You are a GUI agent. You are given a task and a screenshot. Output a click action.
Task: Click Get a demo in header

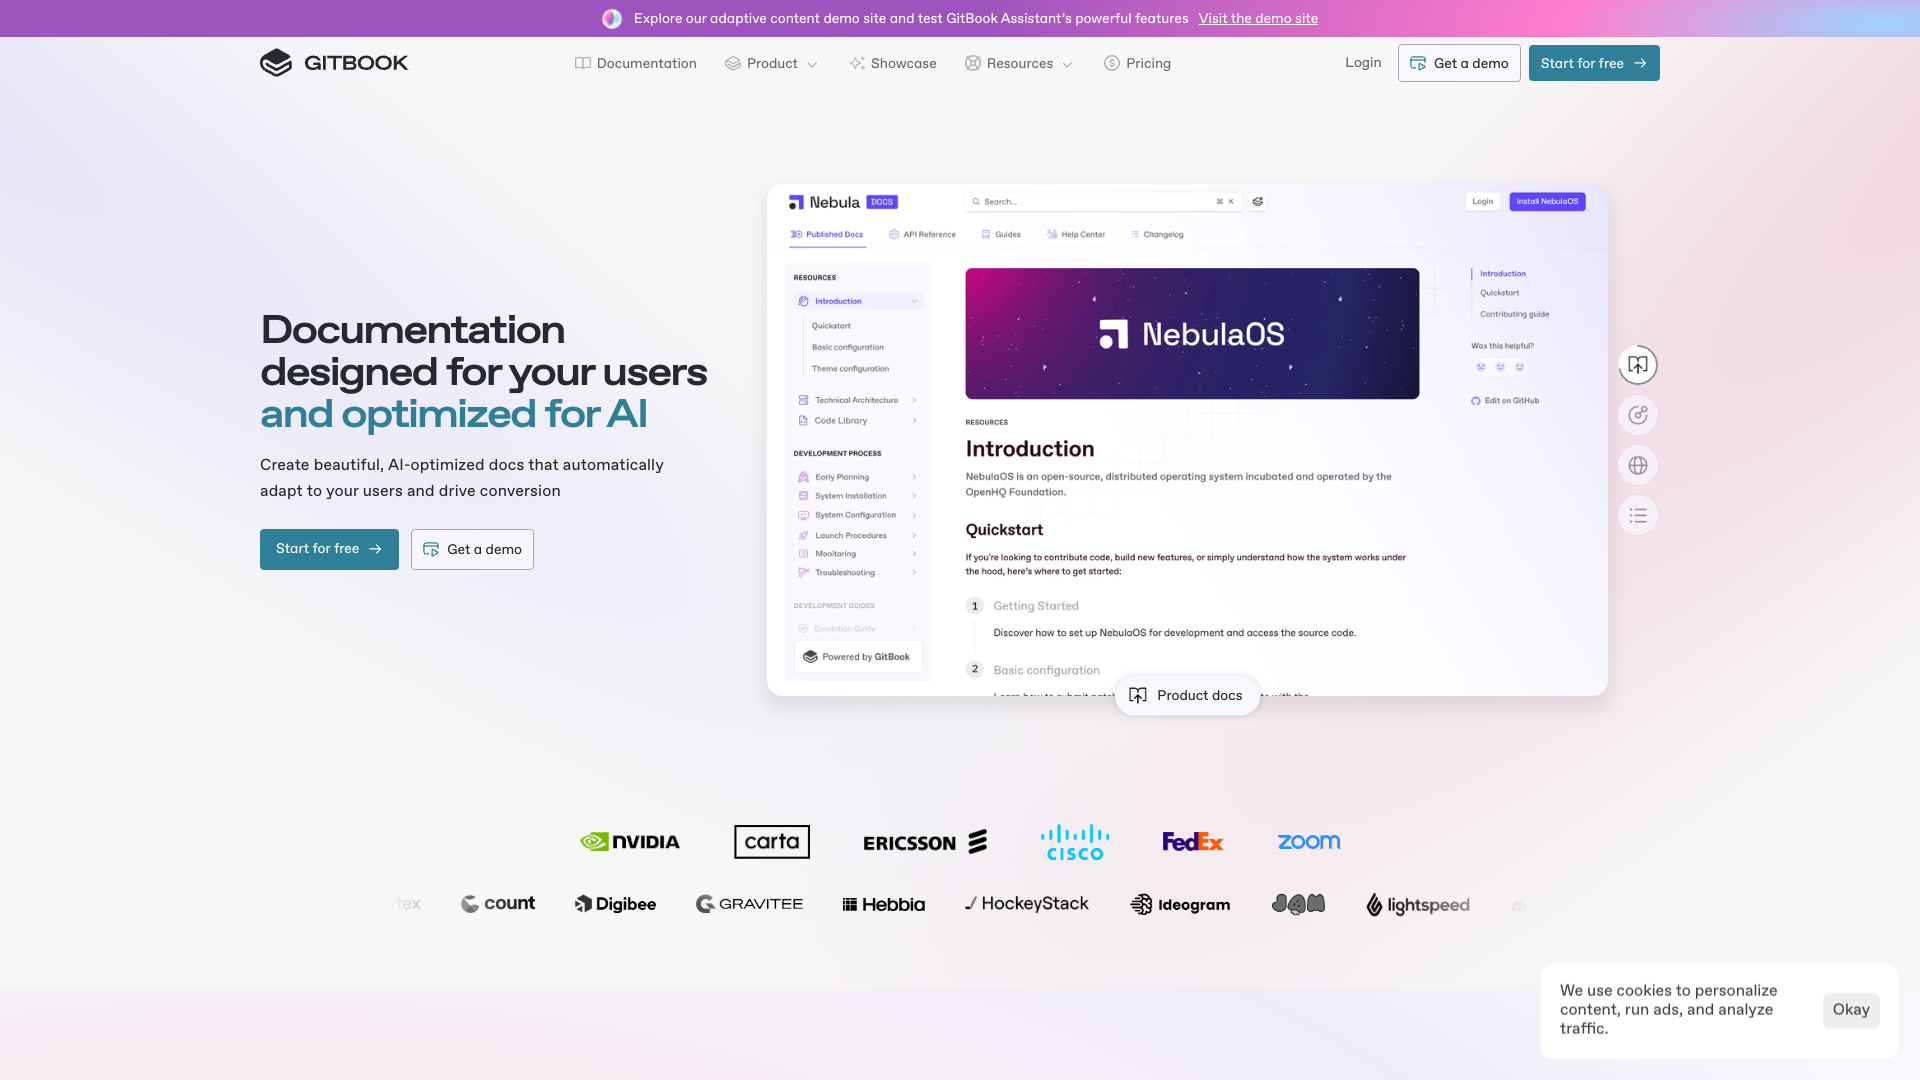(1459, 63)
